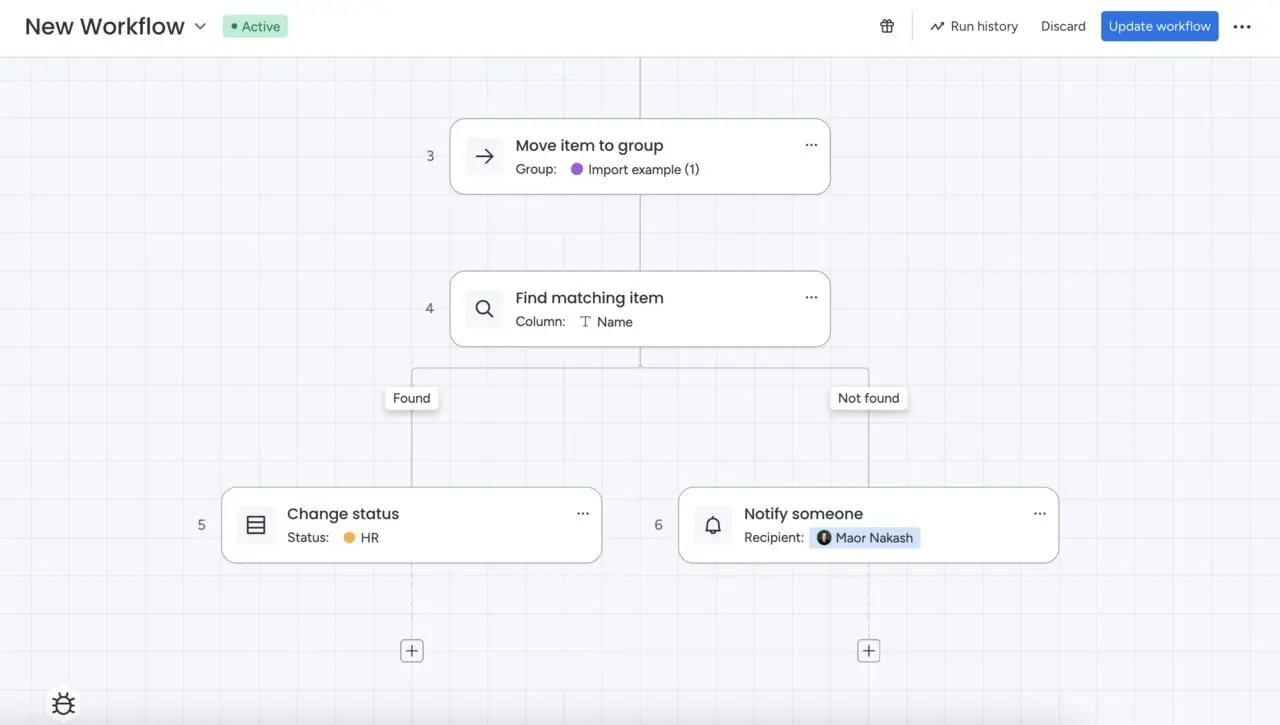Click the Run history chart icon
This screenshot has height=725, width=1280.
(937, 26)
